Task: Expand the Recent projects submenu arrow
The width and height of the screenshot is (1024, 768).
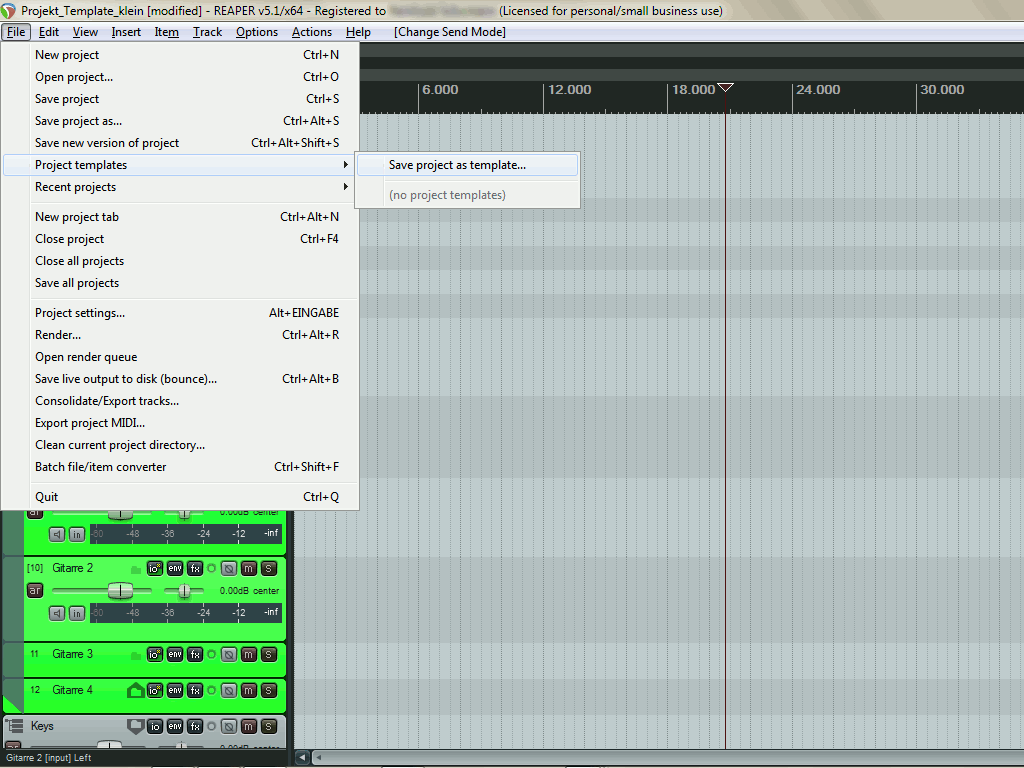Action: tap(345, 187)
